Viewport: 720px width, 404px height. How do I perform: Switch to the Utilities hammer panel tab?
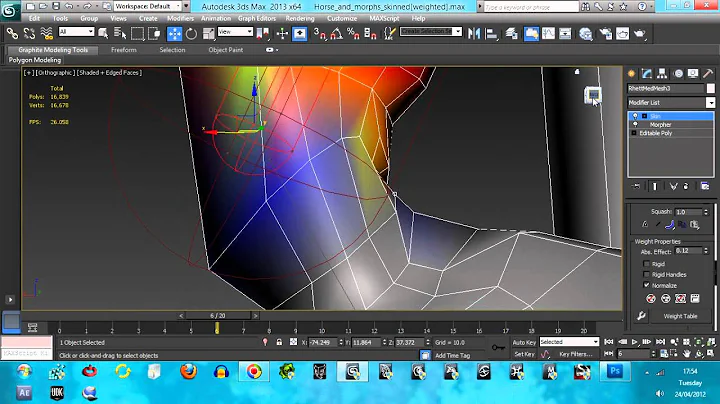coord(708,73)
